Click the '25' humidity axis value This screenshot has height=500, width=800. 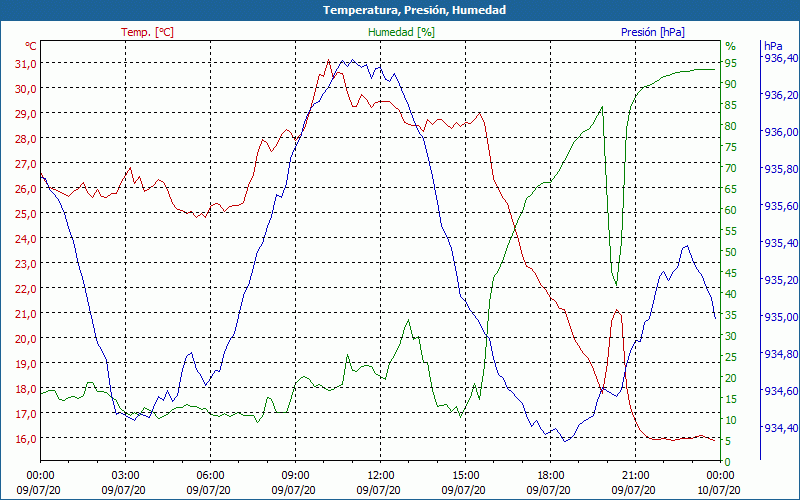(x=731, y=358)
